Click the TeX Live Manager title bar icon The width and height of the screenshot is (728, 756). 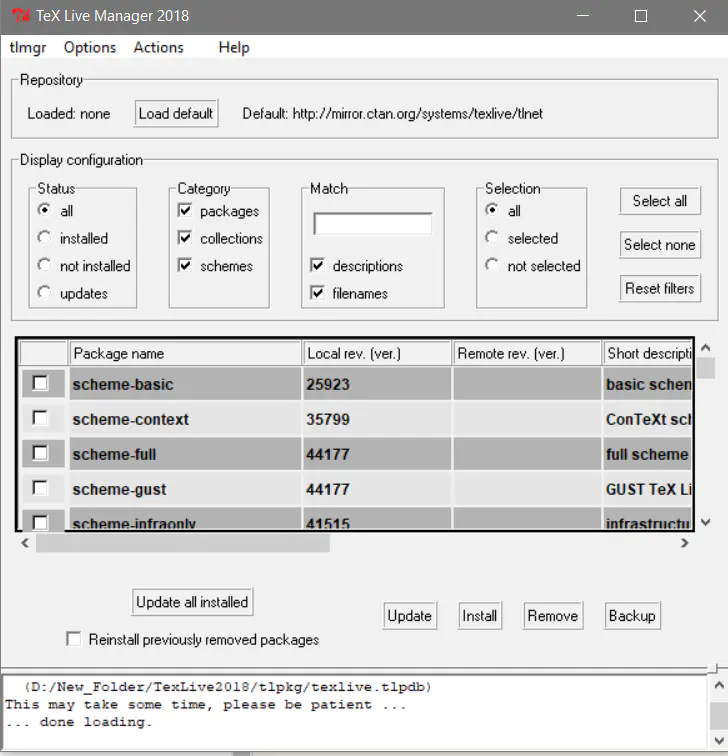pos(21,16)
